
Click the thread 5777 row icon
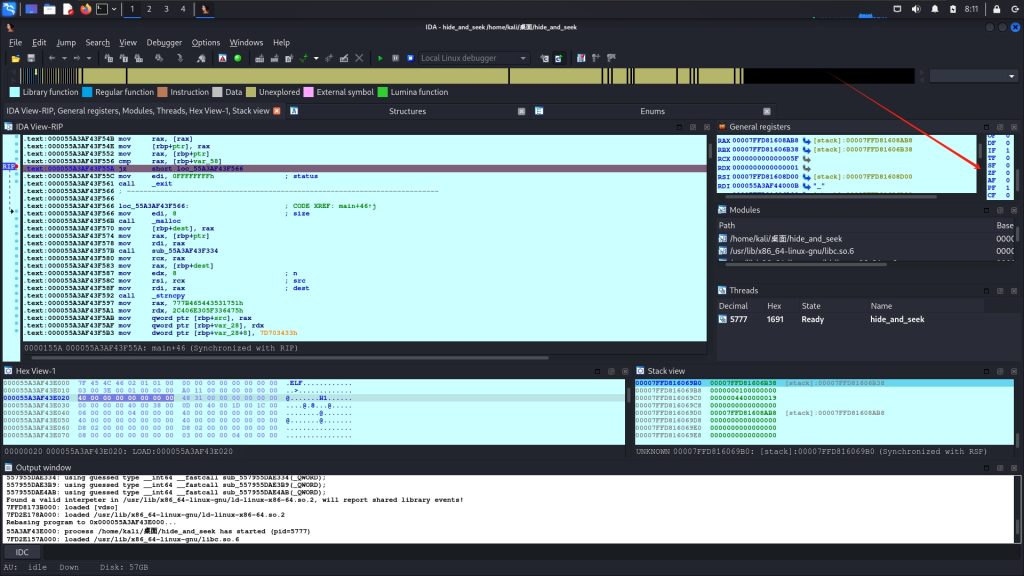723,319
